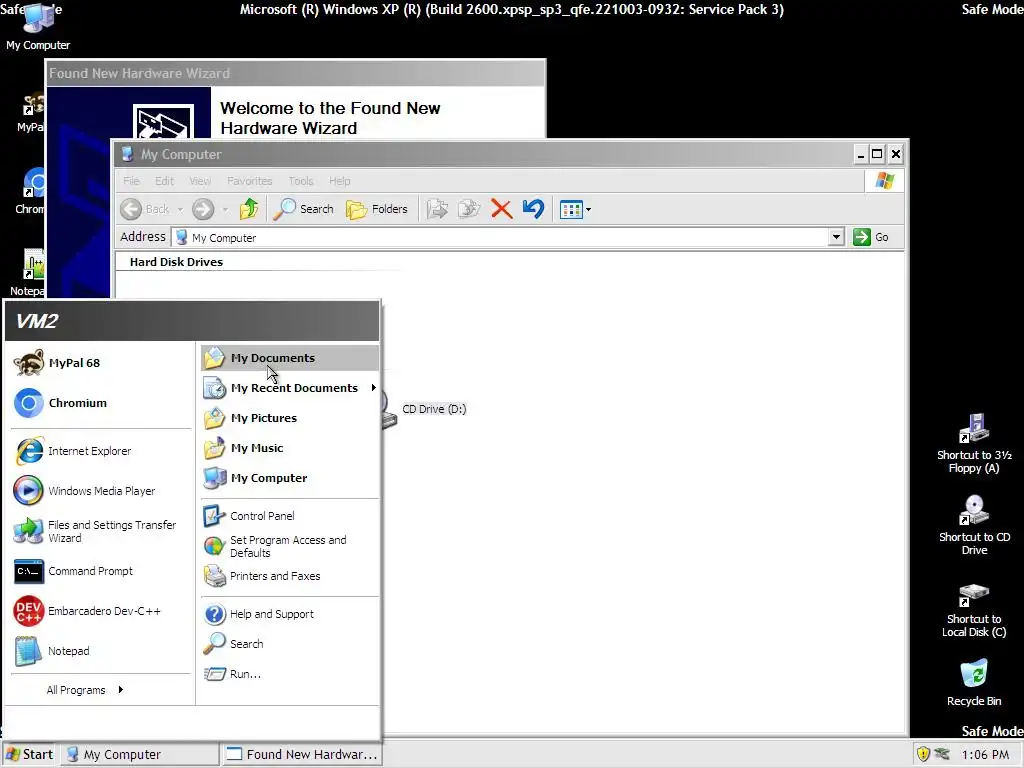
Task: Click the Copy To toolbar icon
Action: tap(469, 209)
